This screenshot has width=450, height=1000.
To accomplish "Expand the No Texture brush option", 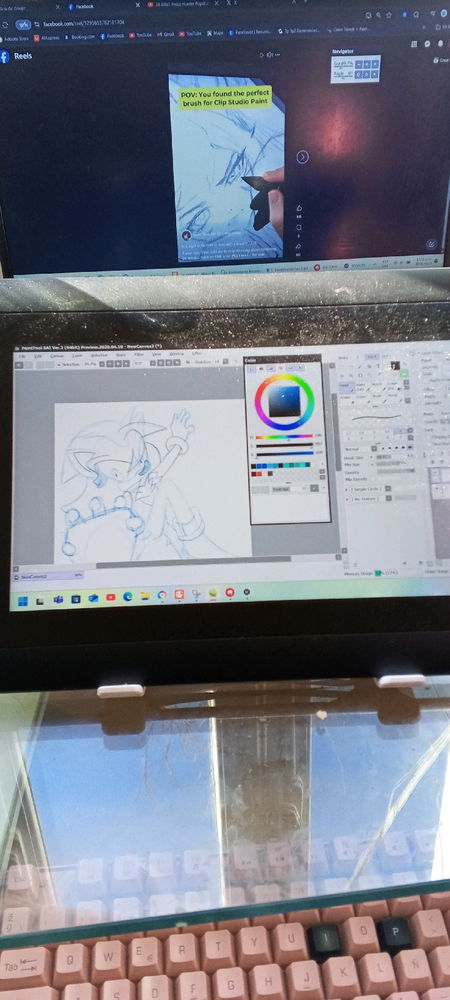I will tap(366, 499).
